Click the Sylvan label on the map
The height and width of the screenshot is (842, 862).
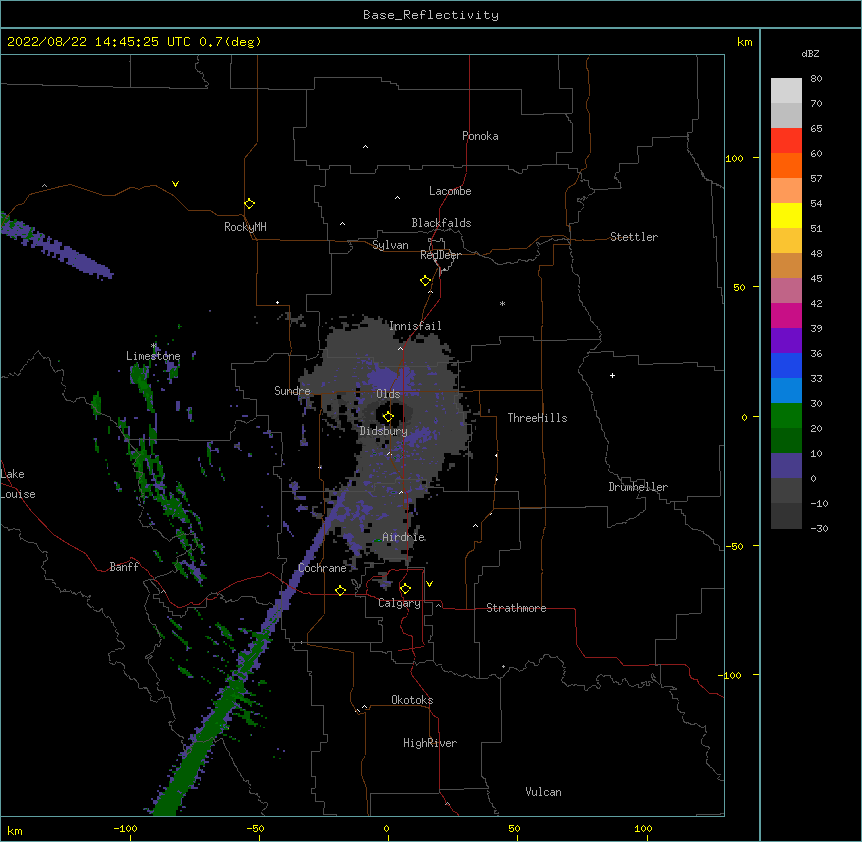point(390,245)
